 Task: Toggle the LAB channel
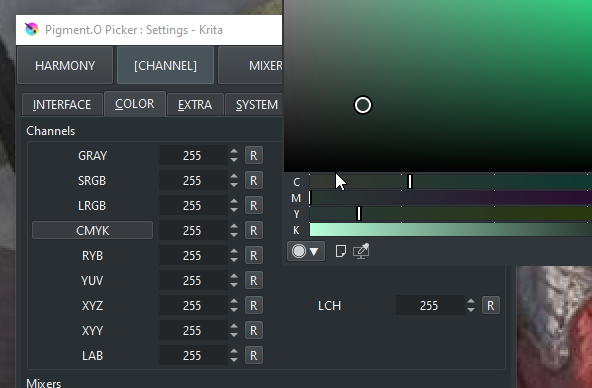tap(92, 356)
